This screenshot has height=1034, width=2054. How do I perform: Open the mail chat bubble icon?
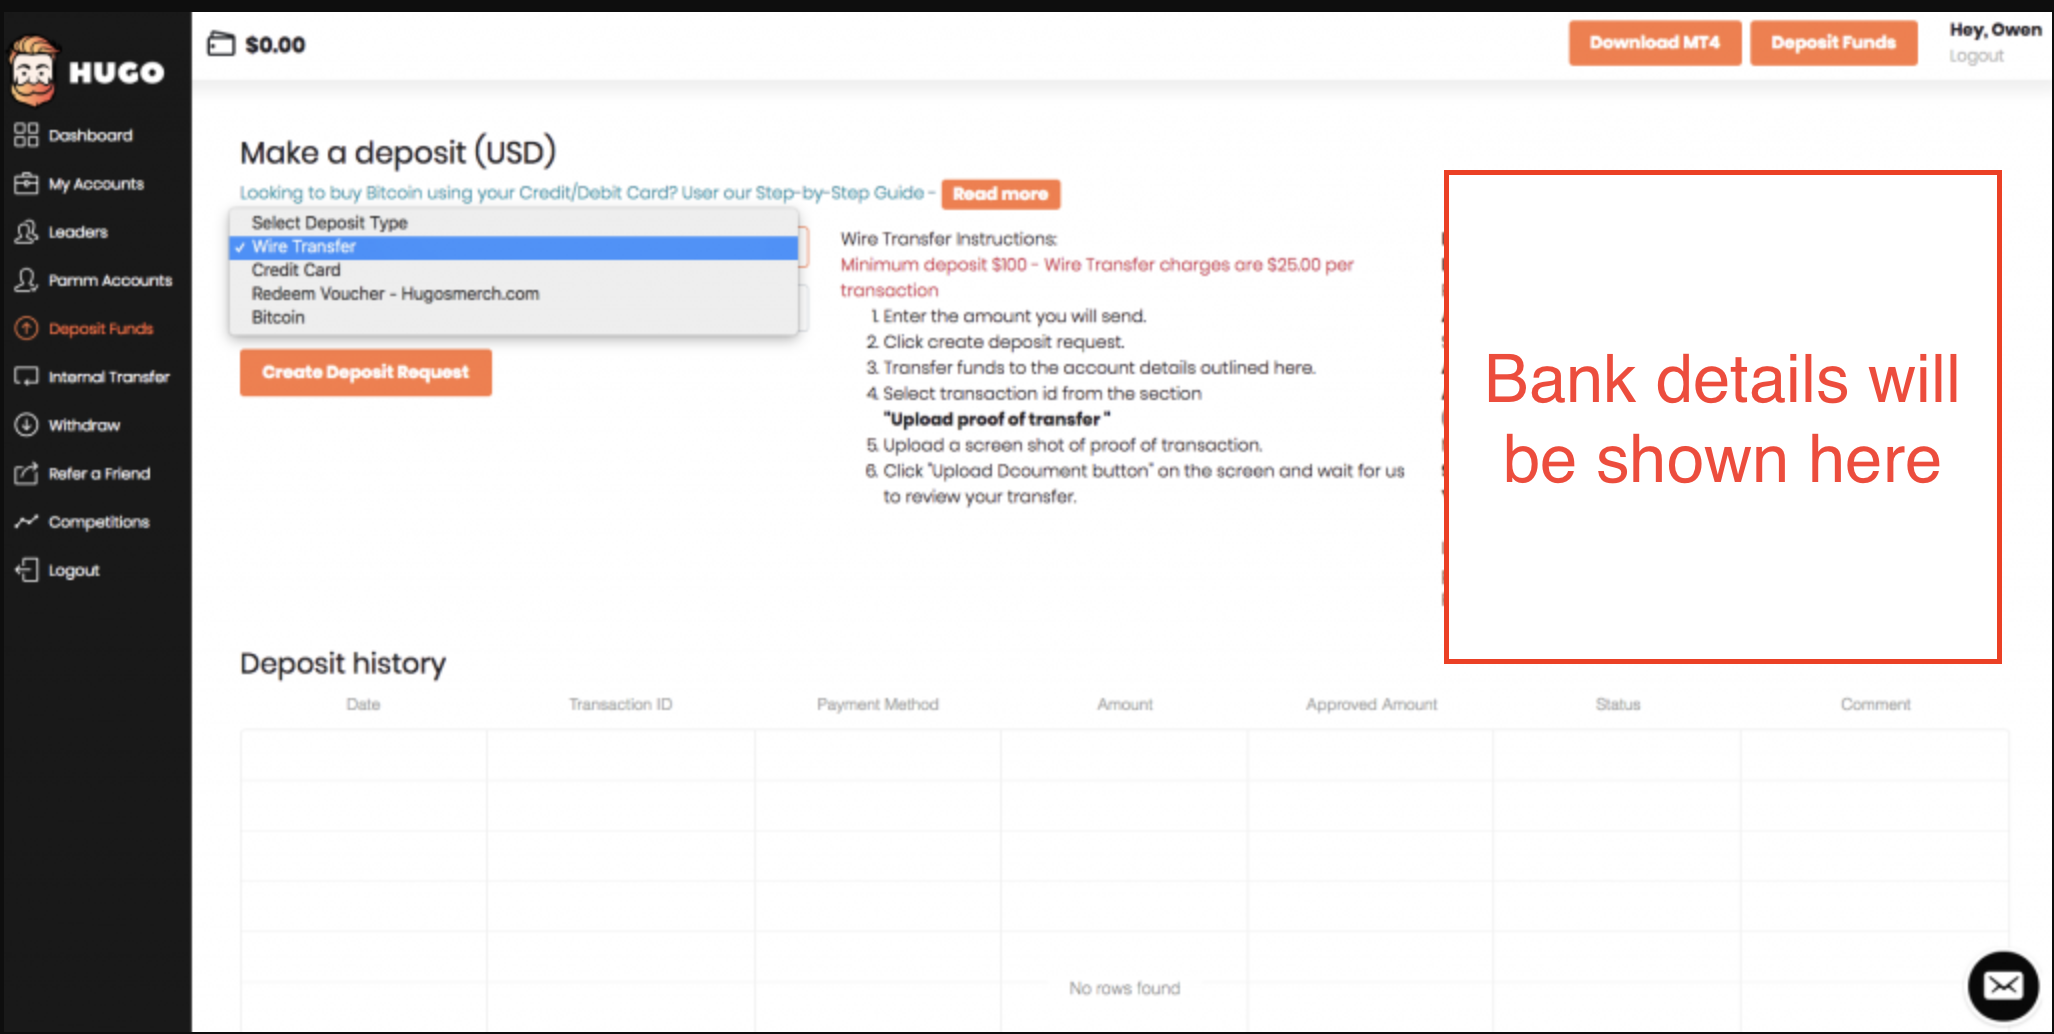click(2002, 987)
